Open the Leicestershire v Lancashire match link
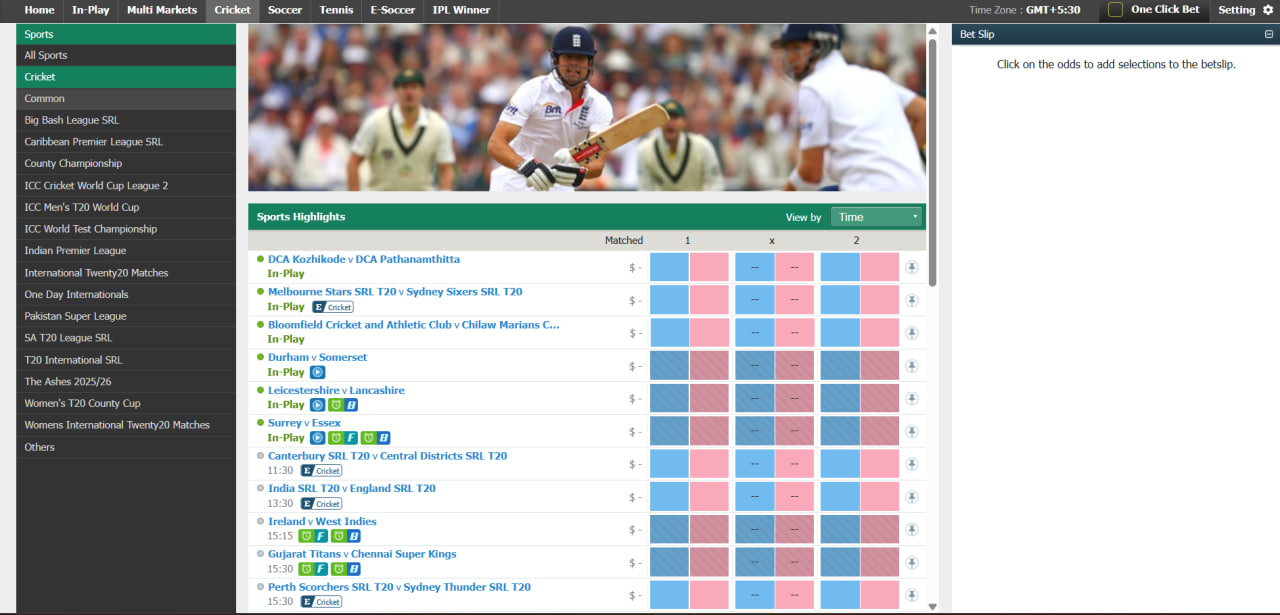The width and height of the screenshot is (1280, 615). [x=336, y=390]
